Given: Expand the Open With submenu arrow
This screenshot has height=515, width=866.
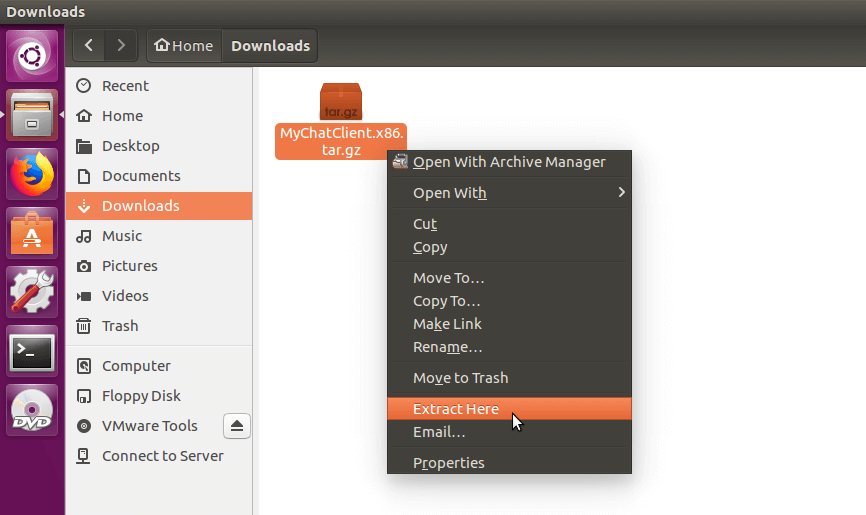Looking at the screenshot, I should click(621, 192).
